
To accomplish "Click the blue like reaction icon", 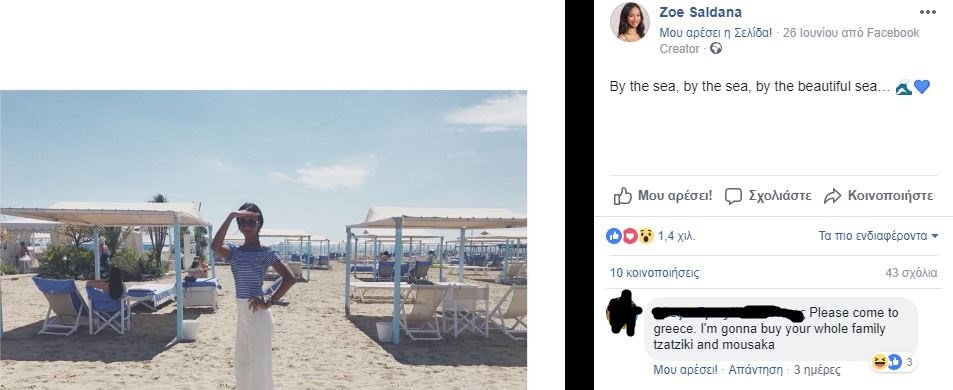I will (614, 236).
